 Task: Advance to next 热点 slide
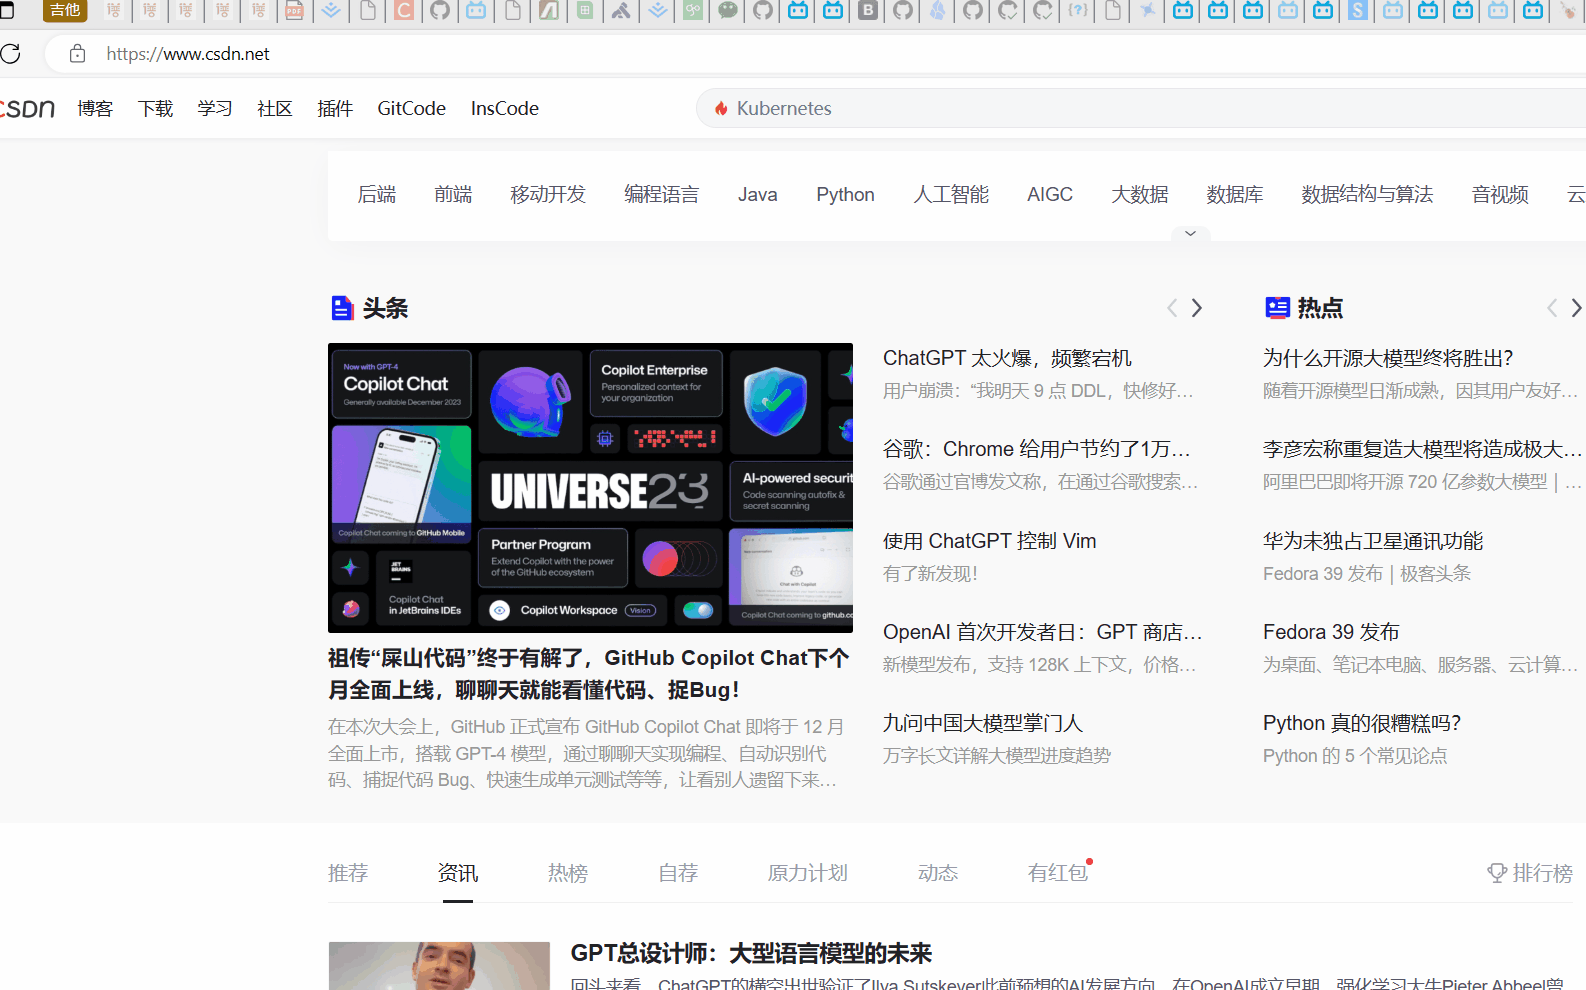click(x=1577, y=308)
